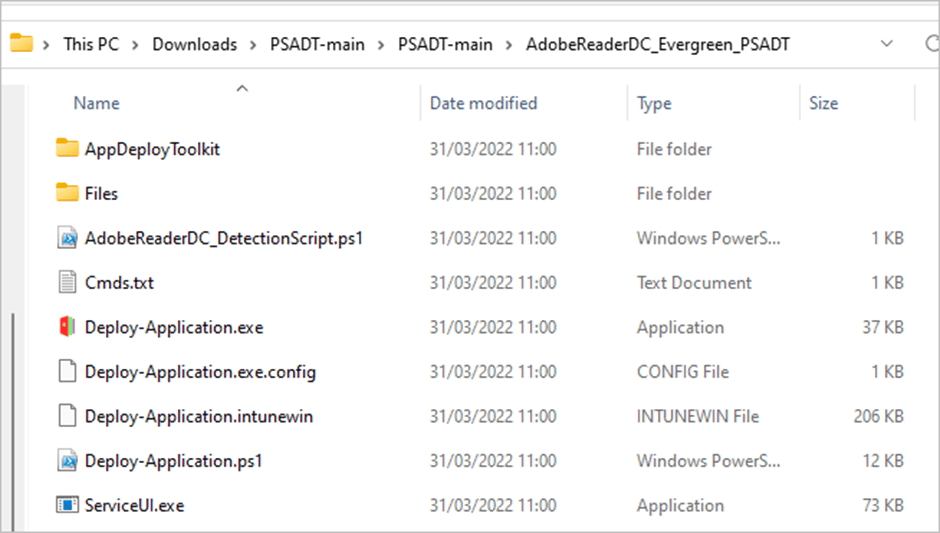The height and width of the screenshot is (533, 940).
Task: Go to This PC in the breadcrumb
Action: point(91,44)
